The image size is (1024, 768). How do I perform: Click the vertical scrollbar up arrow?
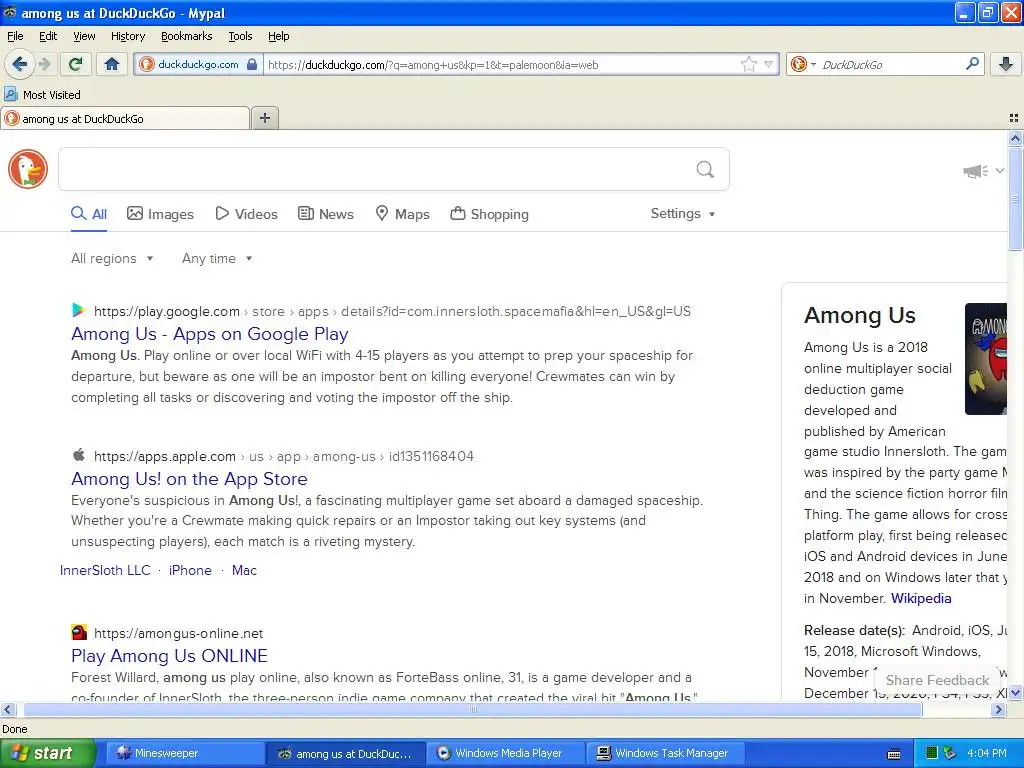pyautogui.click(x=1015, y=138)
